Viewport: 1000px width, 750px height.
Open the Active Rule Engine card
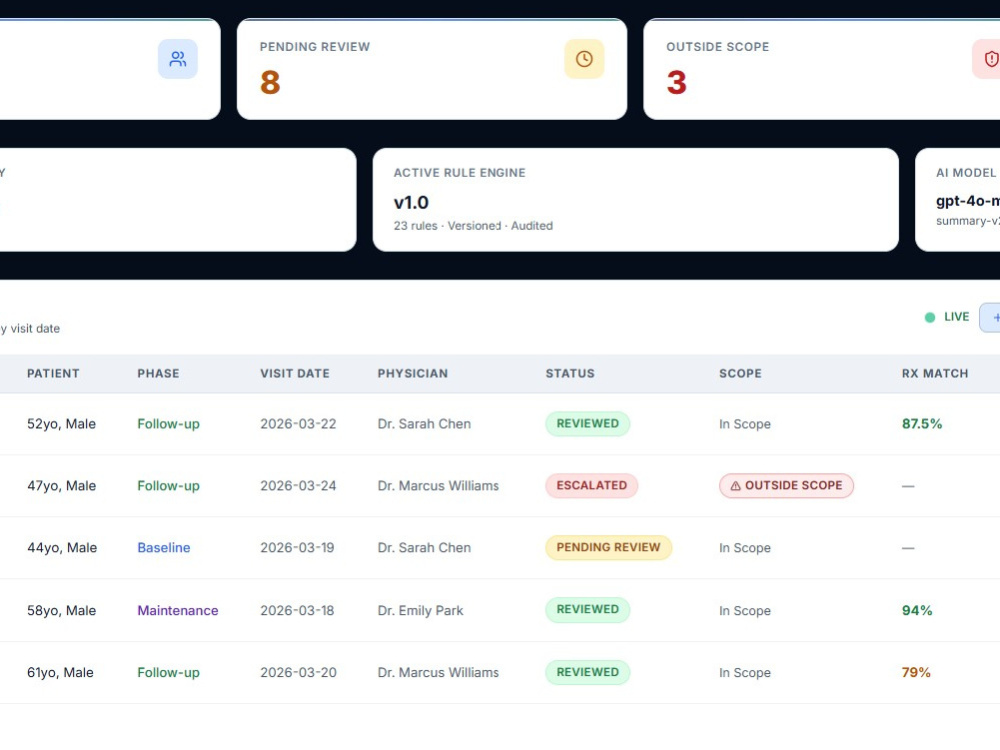pyautogui.click(x=636, y=200)
